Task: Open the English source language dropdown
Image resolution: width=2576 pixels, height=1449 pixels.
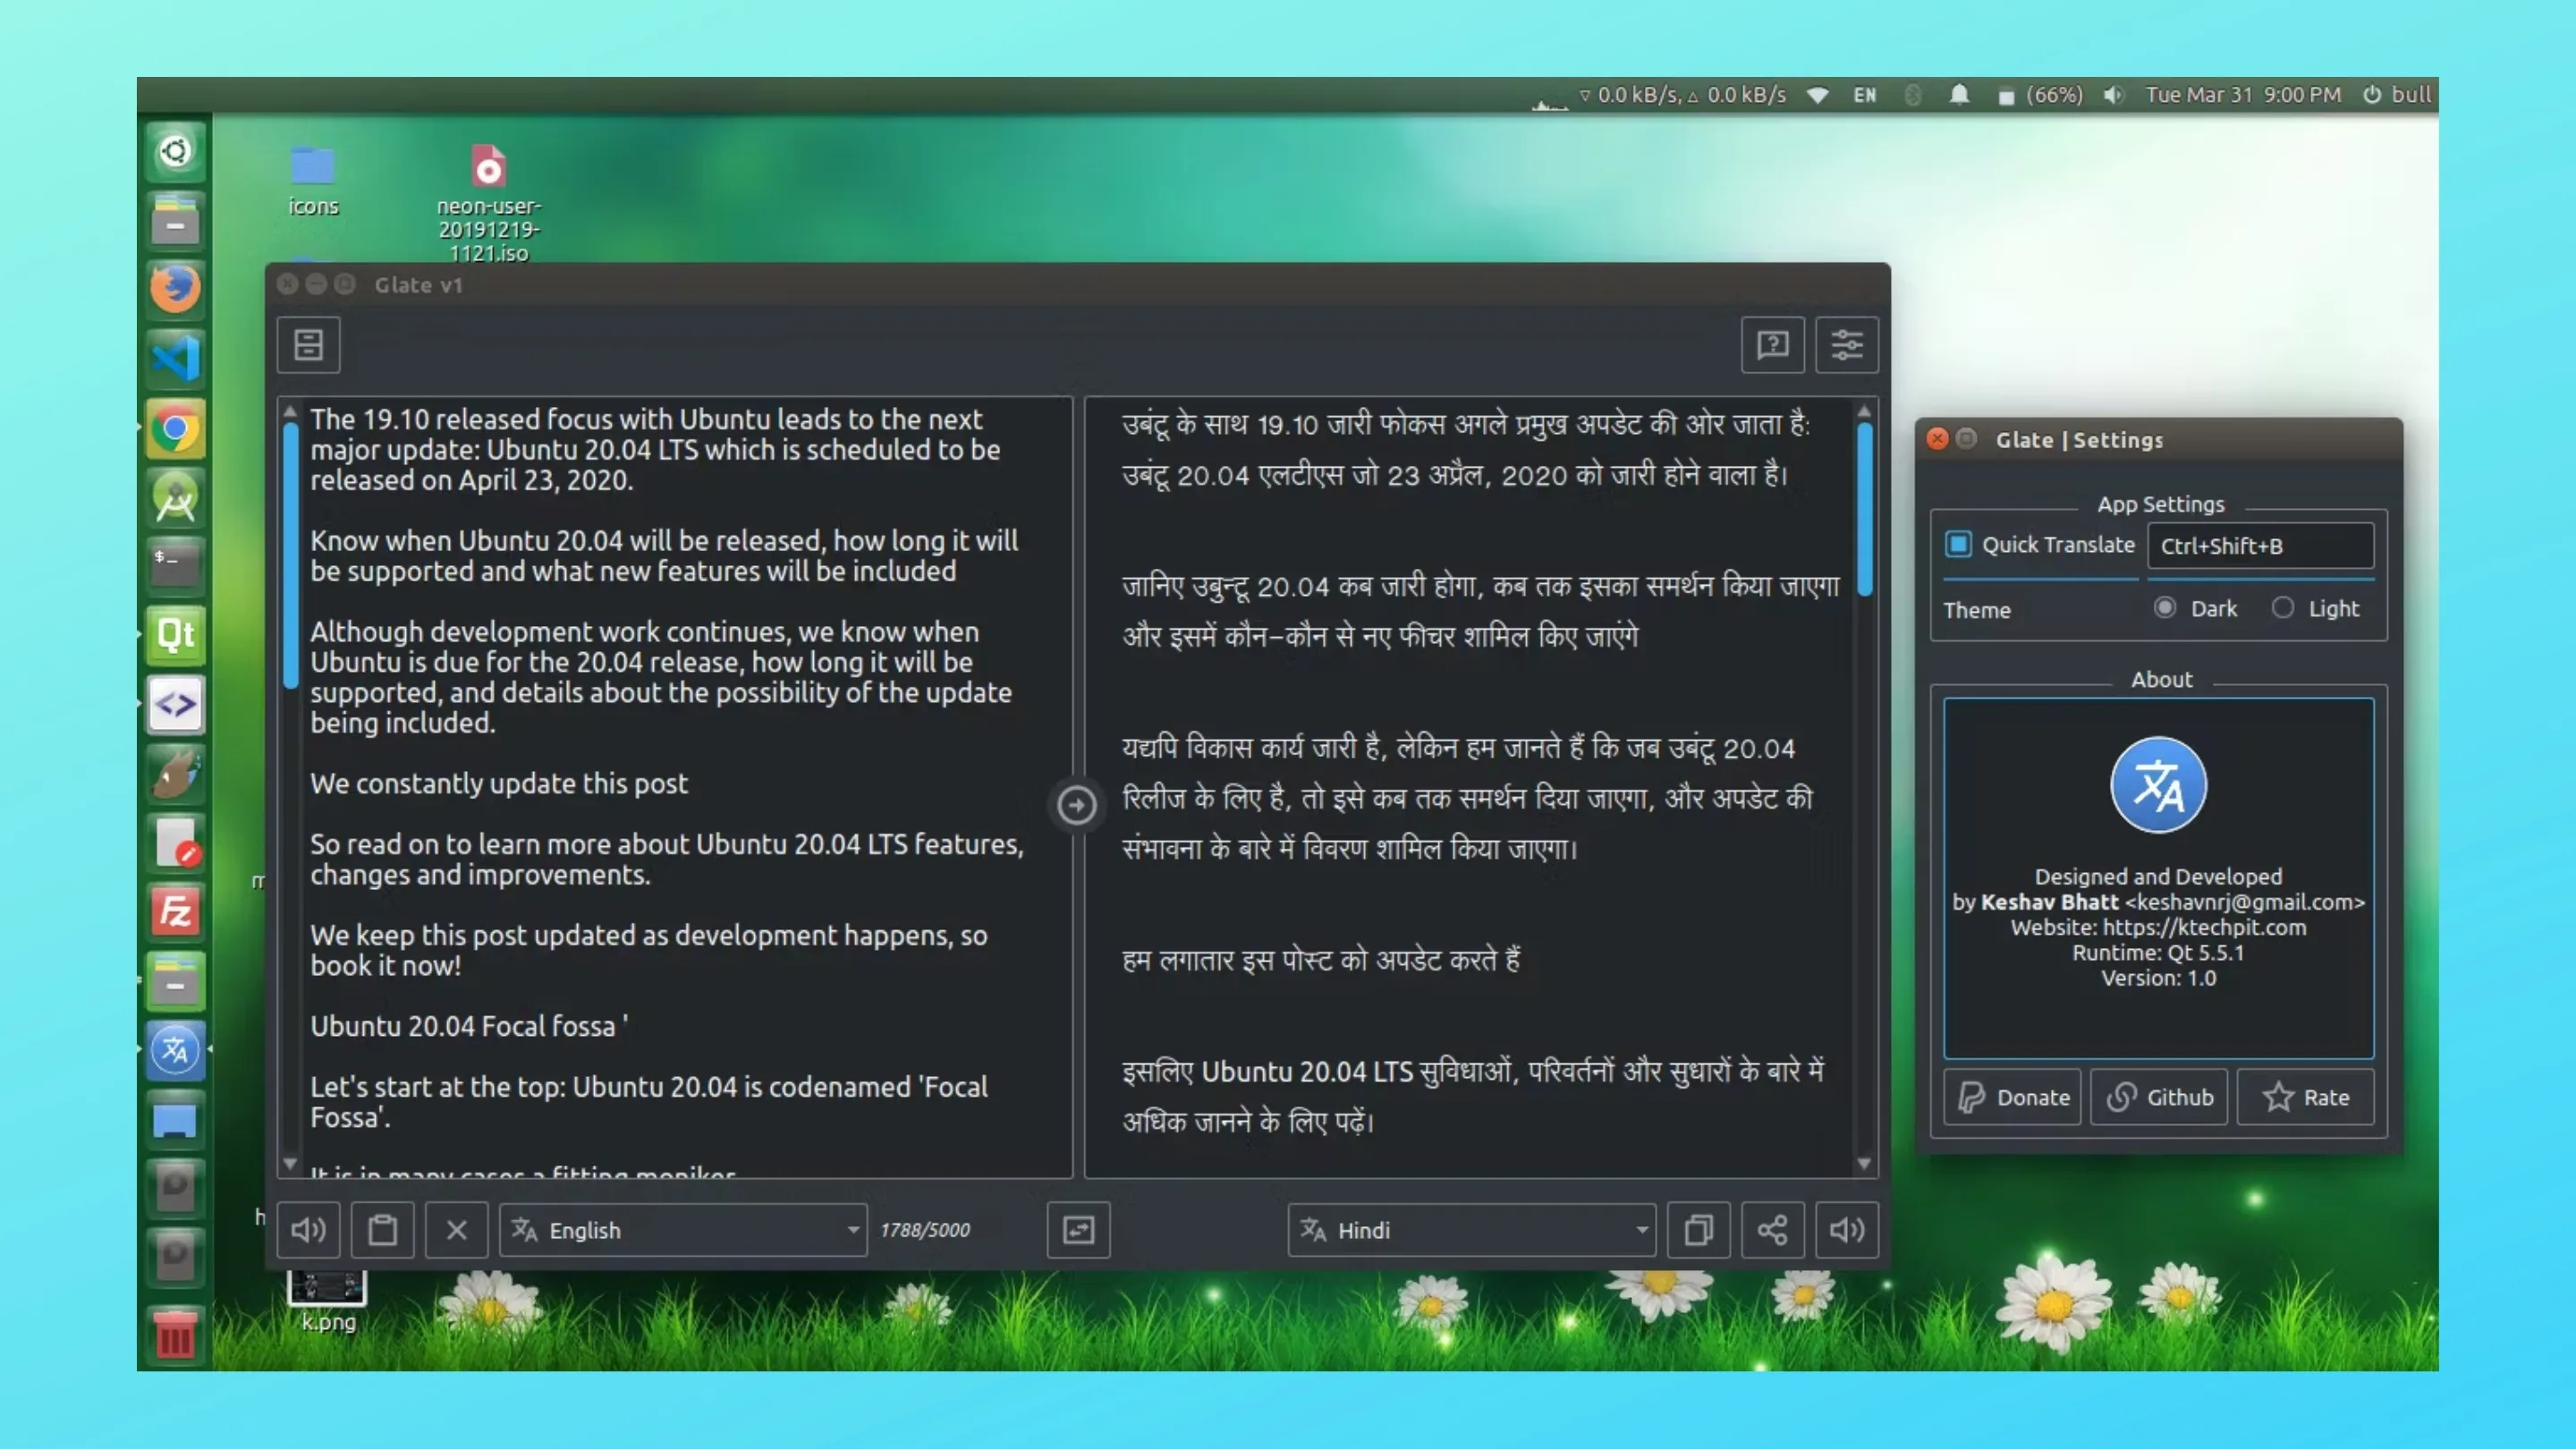Action: coord(682,1230)
